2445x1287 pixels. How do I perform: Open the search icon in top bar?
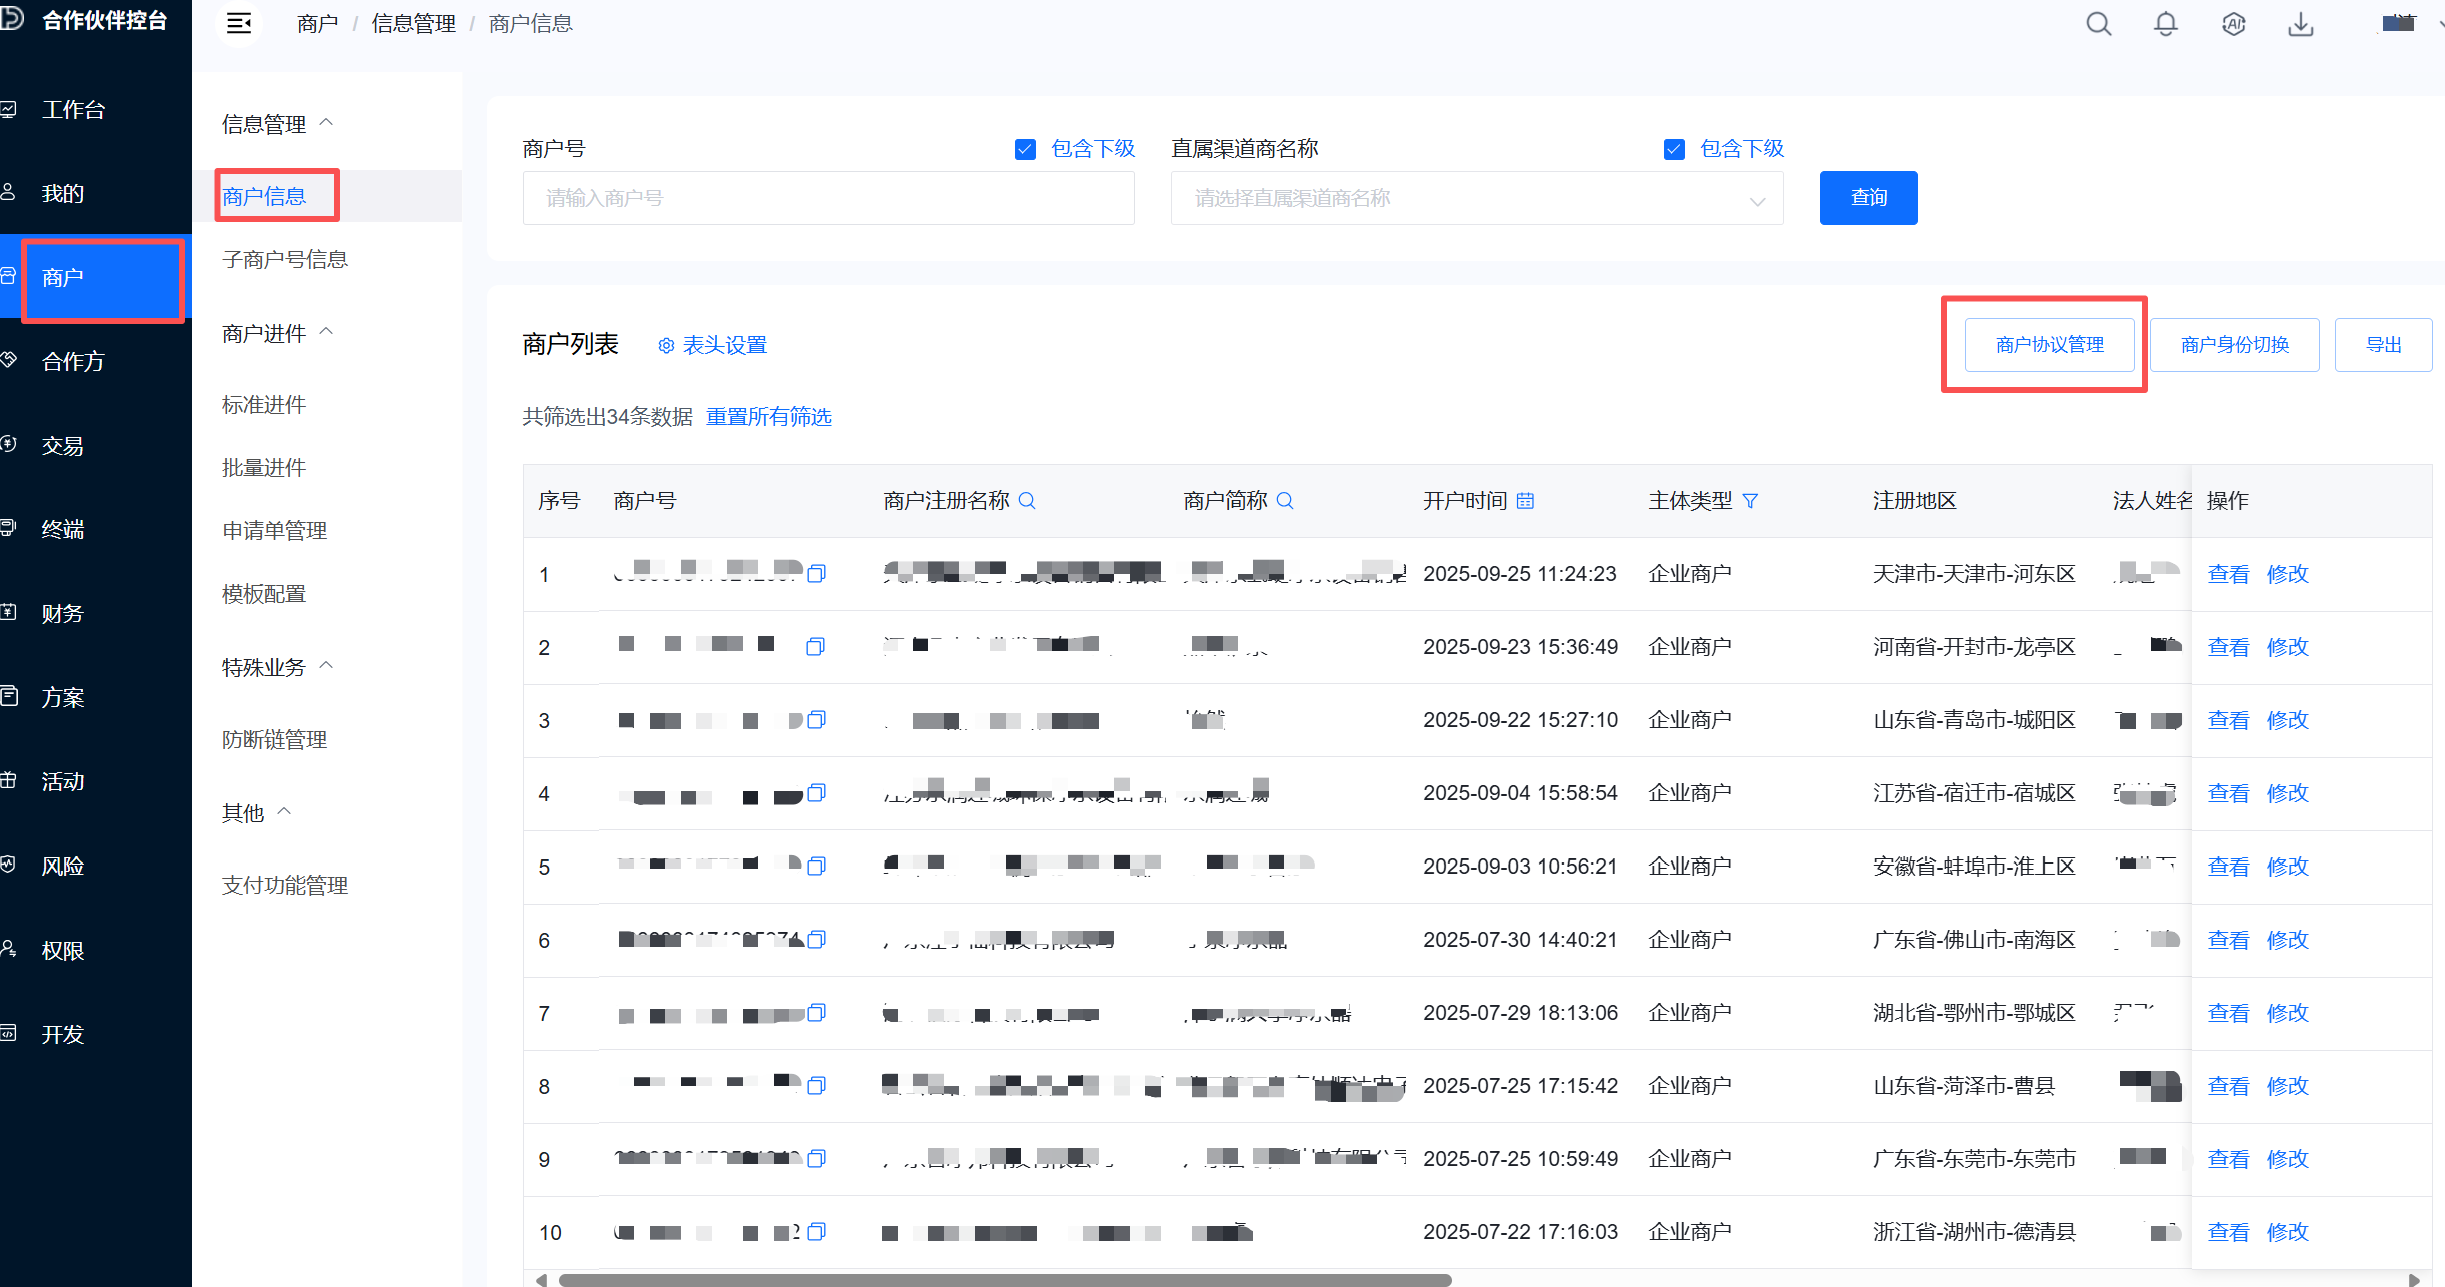tap(2099, 23)
